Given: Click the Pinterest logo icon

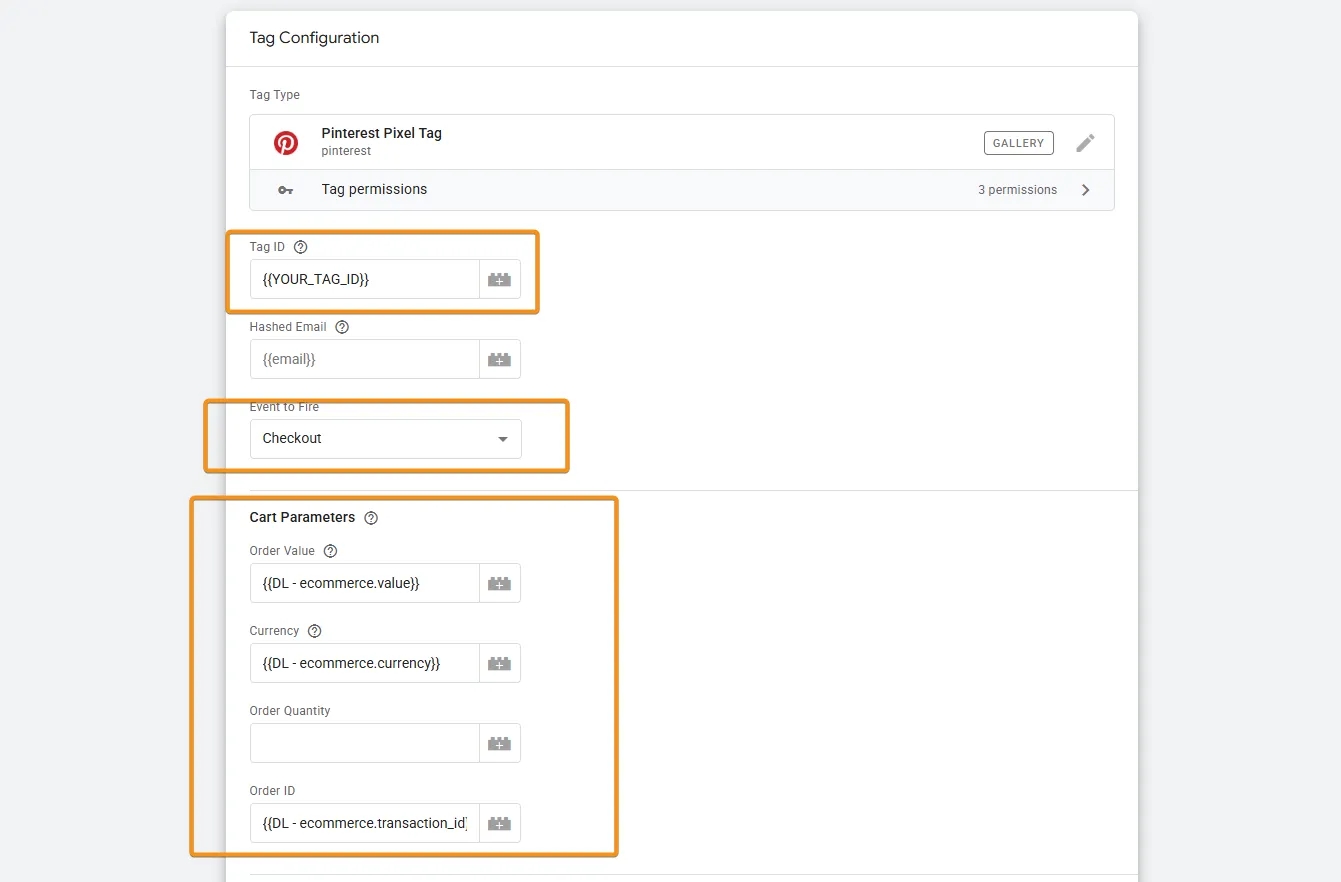Looking at the screenshot, I should pyautogui.click(x=286, y=142).
